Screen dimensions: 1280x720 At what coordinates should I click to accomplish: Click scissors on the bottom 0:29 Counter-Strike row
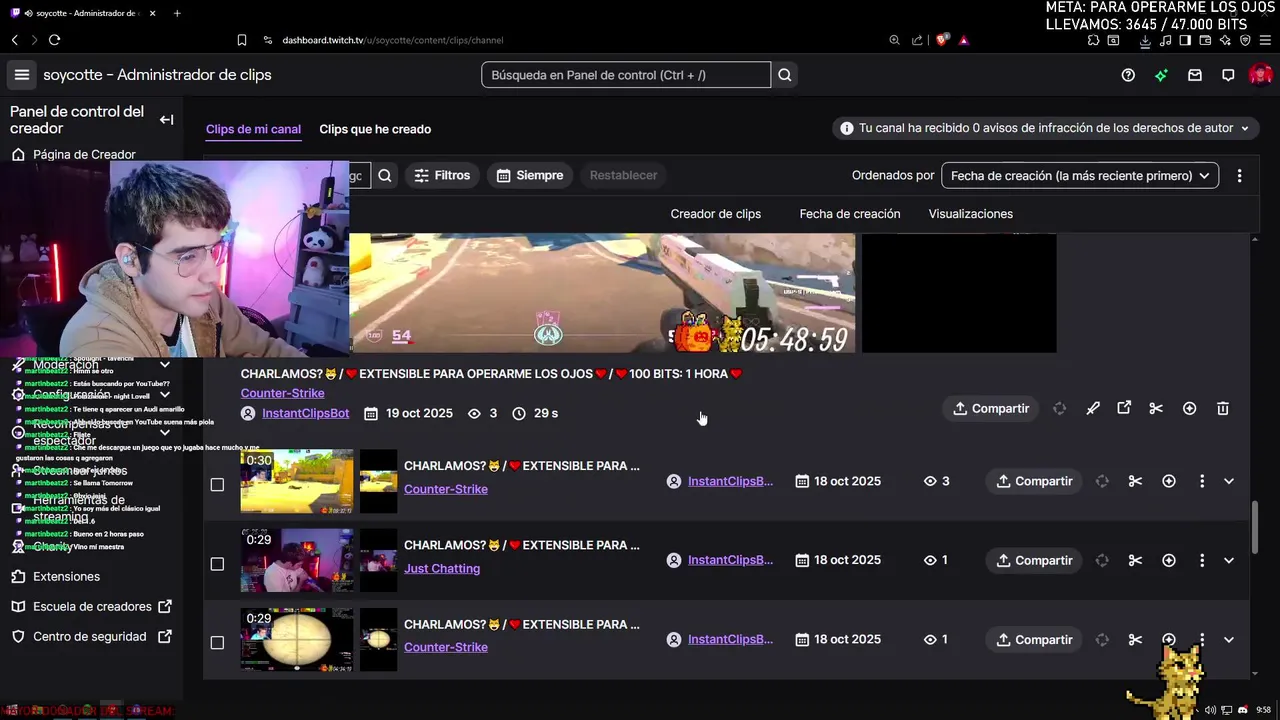(1135, 639)
